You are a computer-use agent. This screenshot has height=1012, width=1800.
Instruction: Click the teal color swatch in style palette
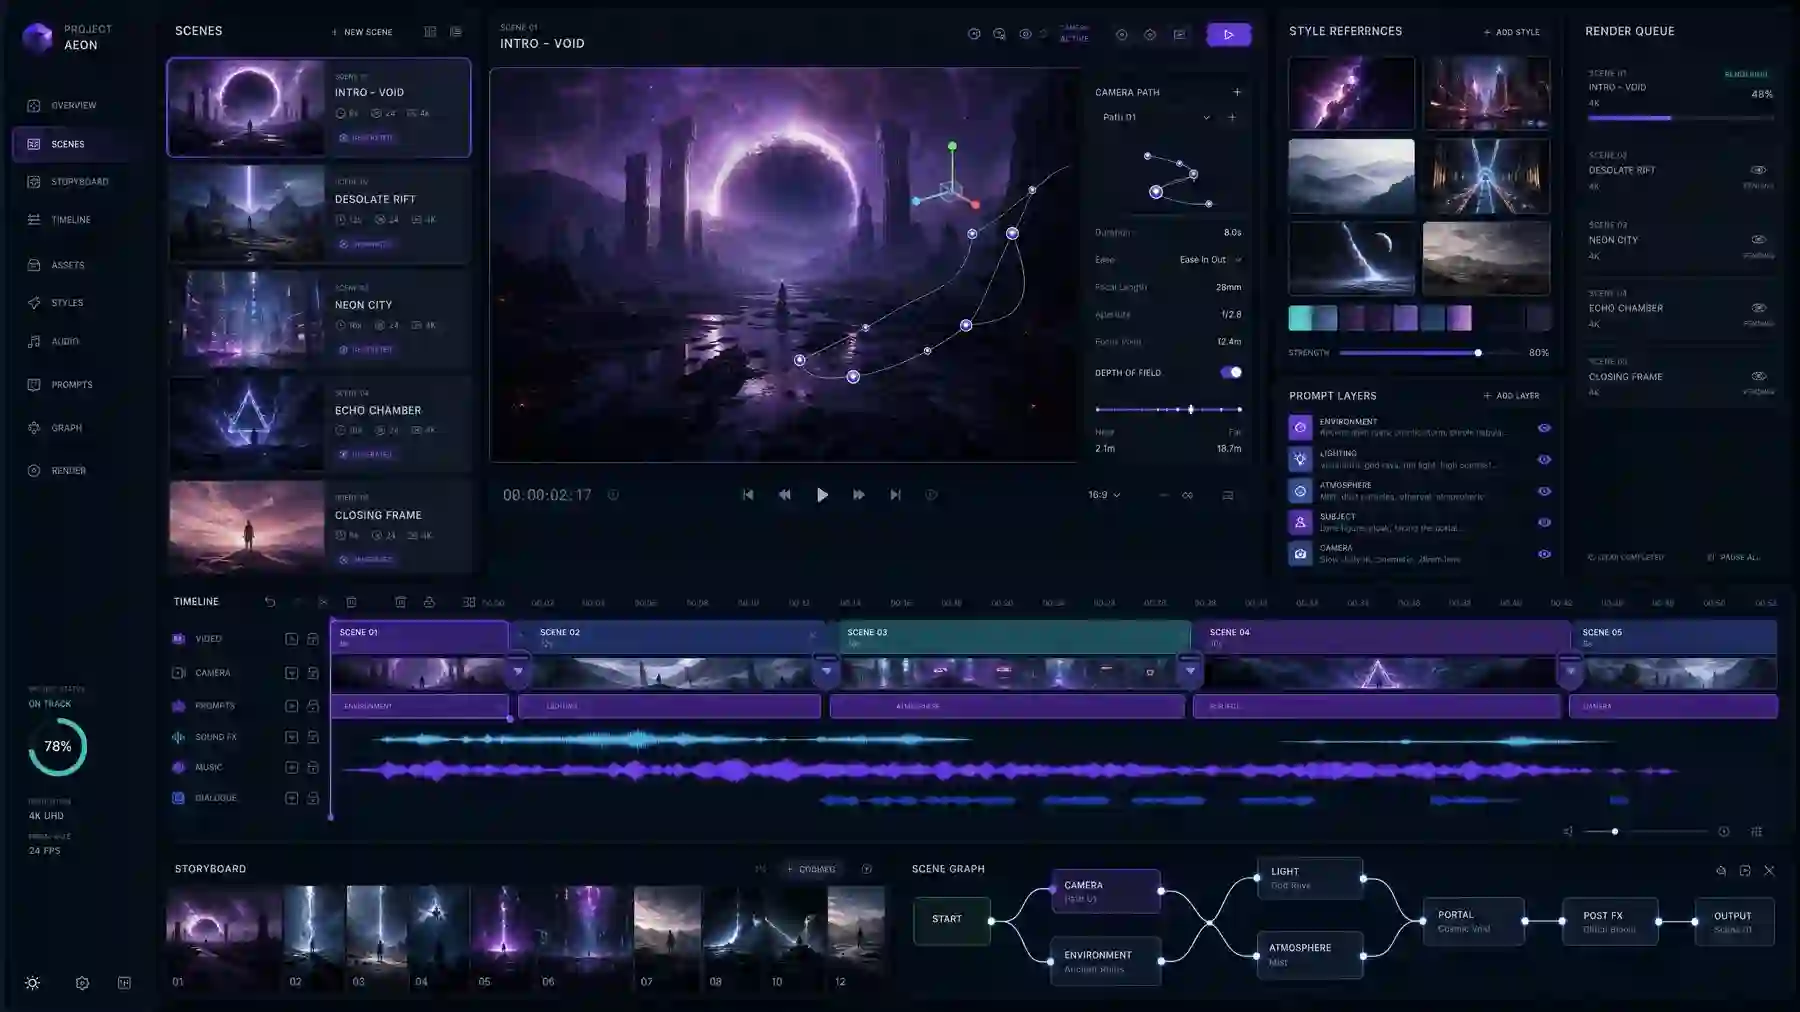(1300, 318)
